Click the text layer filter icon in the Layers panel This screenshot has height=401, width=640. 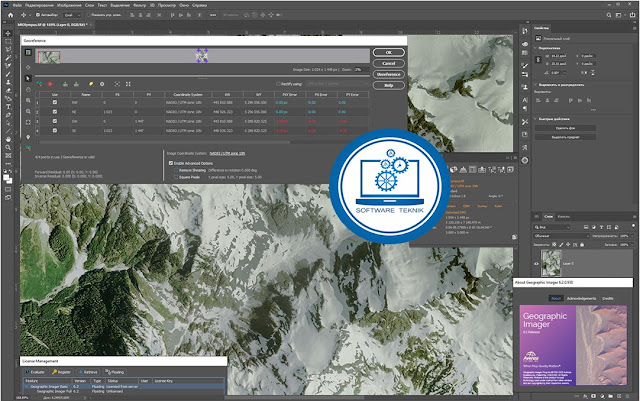point(601,227)
